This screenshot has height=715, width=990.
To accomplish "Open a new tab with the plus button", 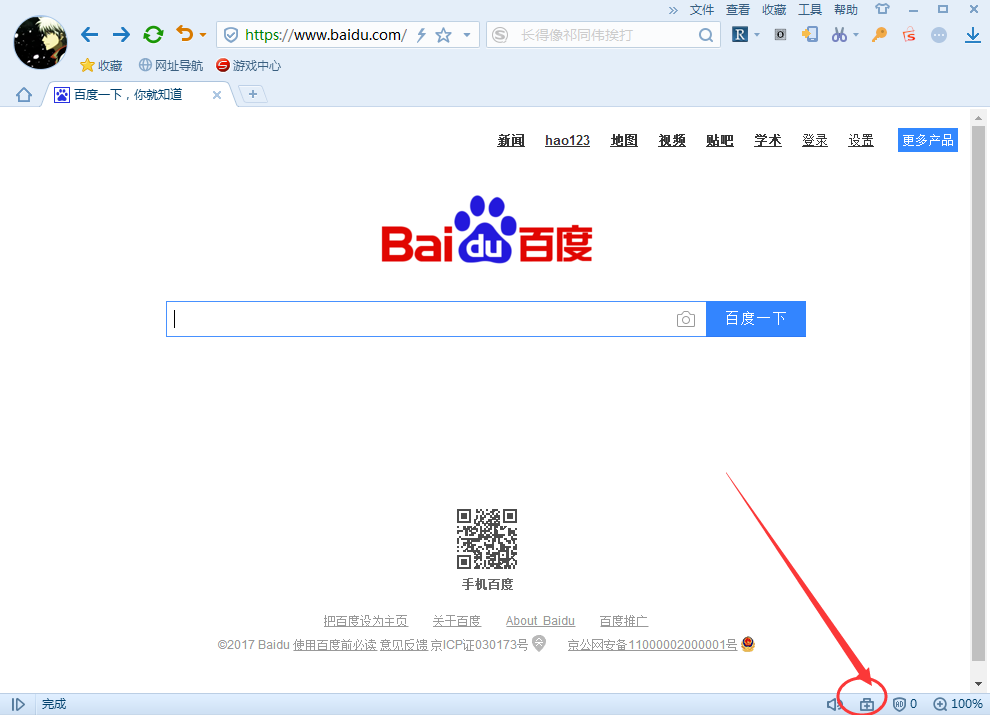I will 253,94.
